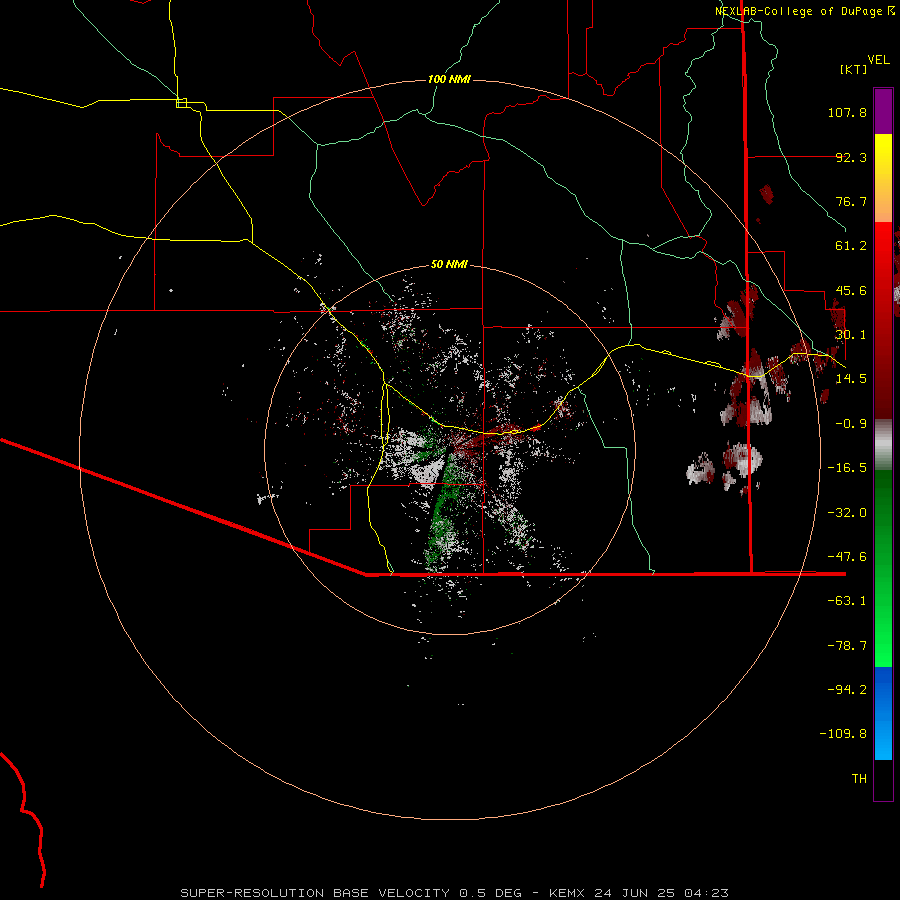Select the -78.7 legend value
The image size is (900, 900).
847,646
